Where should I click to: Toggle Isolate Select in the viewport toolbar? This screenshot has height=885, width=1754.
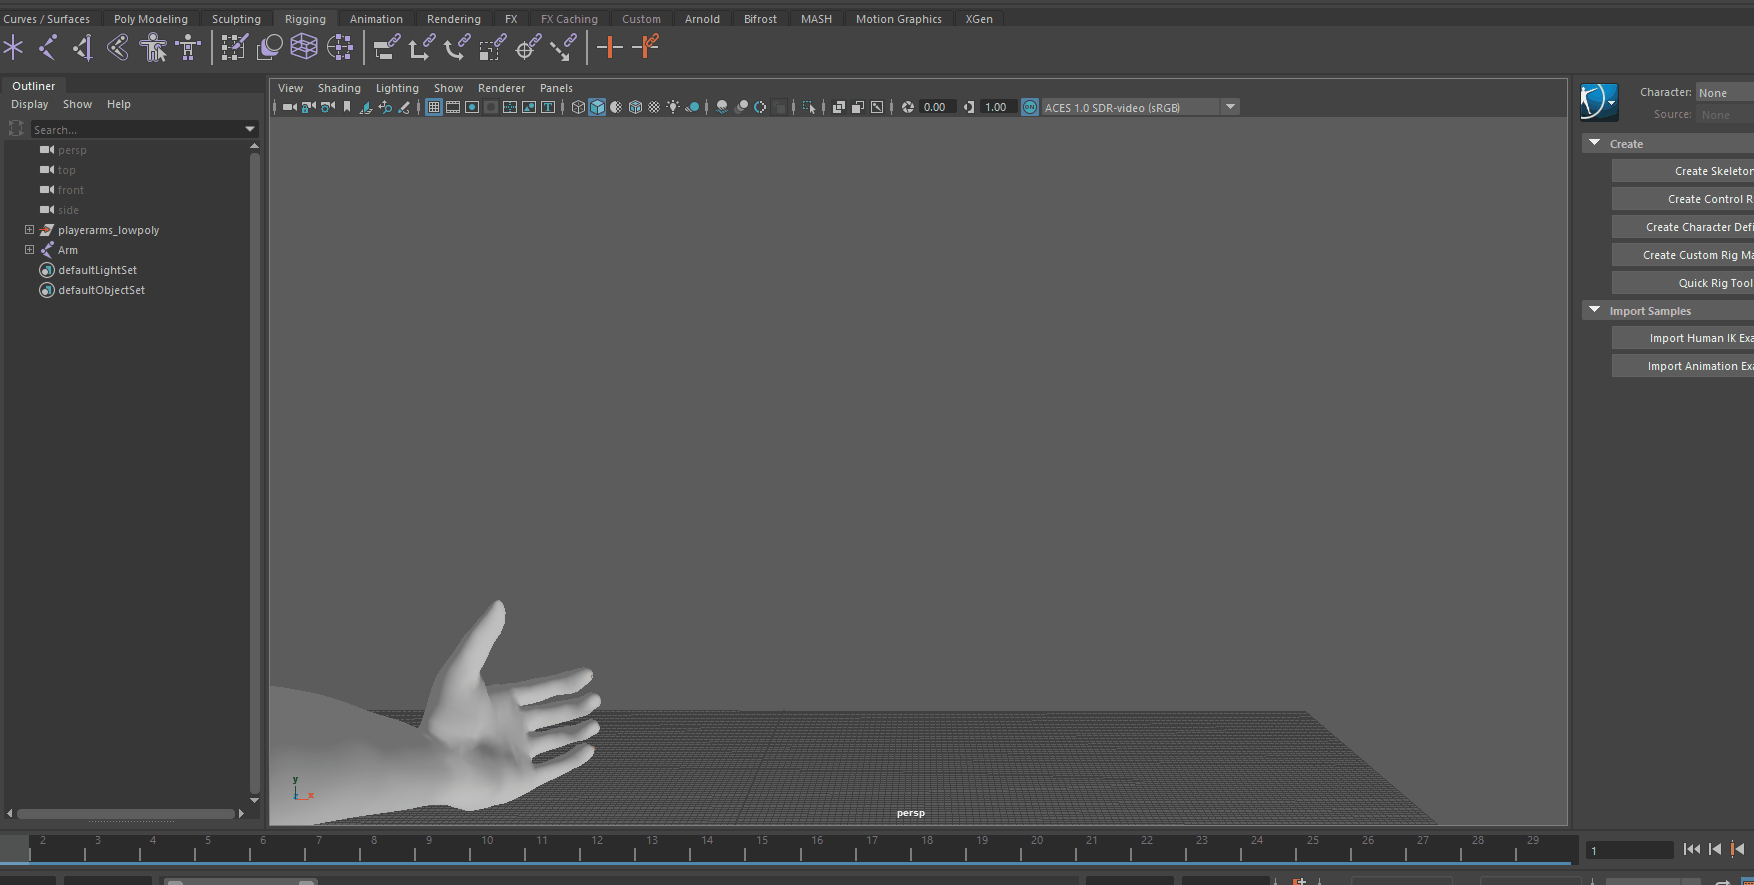point(809,107)
